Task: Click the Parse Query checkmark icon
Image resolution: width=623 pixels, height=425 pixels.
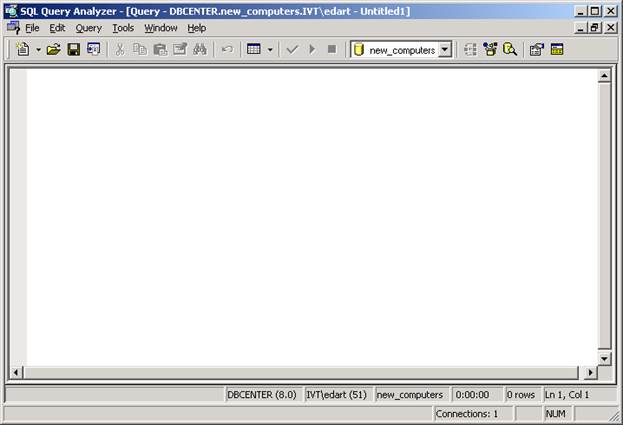Action: [292, 49]
